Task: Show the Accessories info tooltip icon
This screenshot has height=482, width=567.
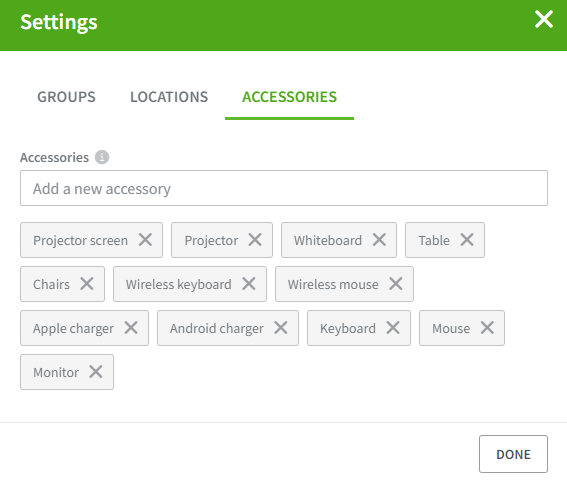Action: coord(102,157)
